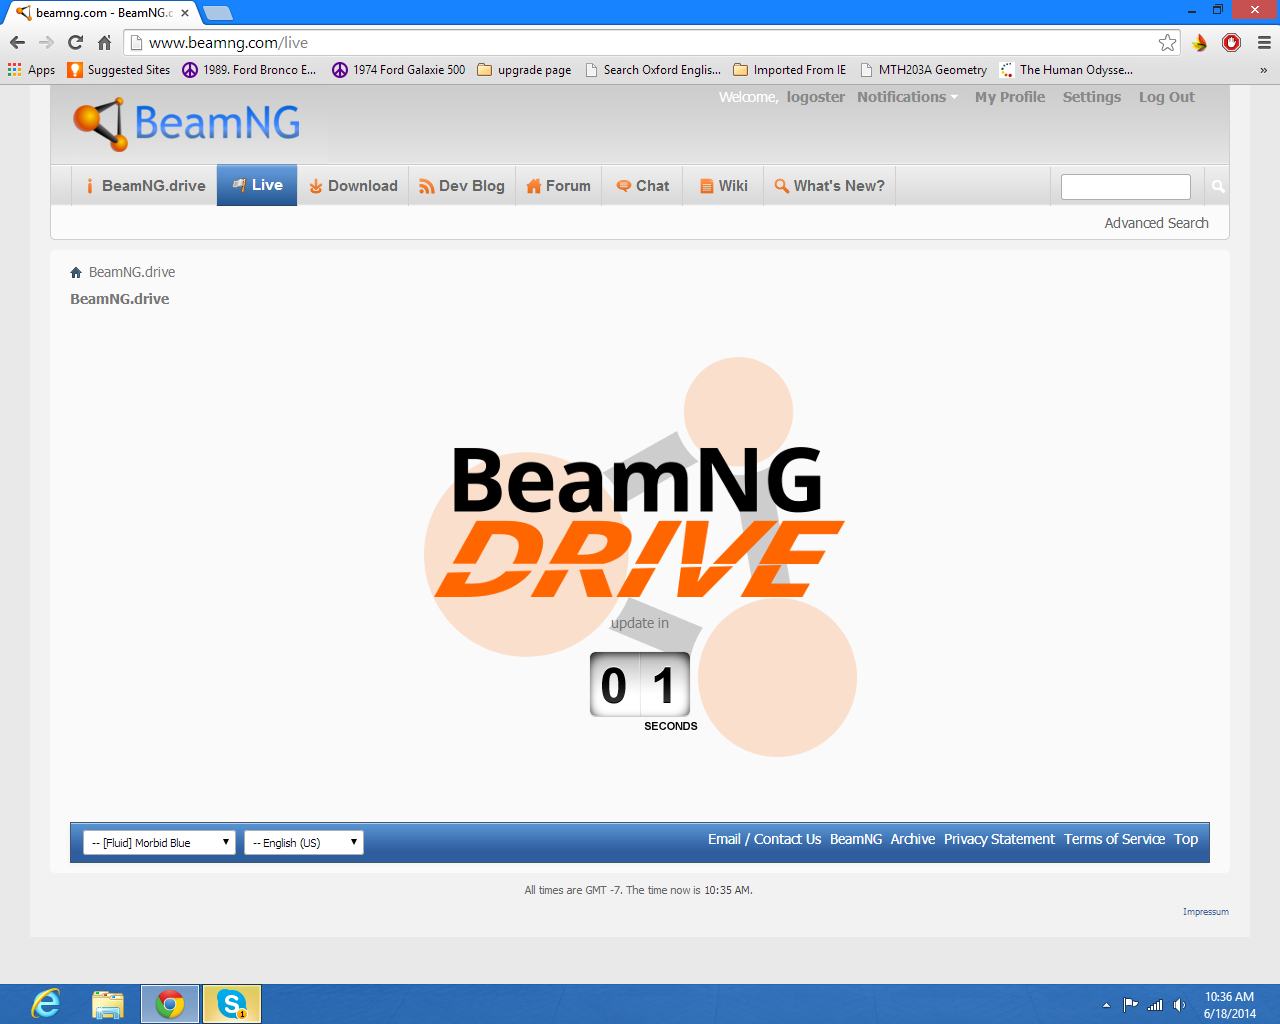The width and height of the screenshot is (1280, 1024).
Task: Open the Fluid Morbid Blue style dropdown
Action: [x=159, y=843]
